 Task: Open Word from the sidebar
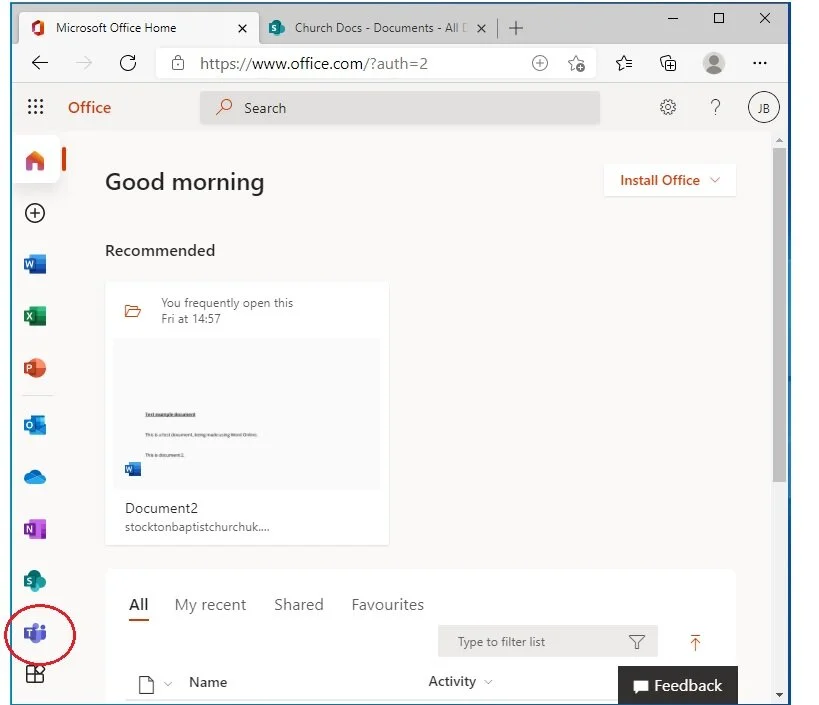[35, 264]
